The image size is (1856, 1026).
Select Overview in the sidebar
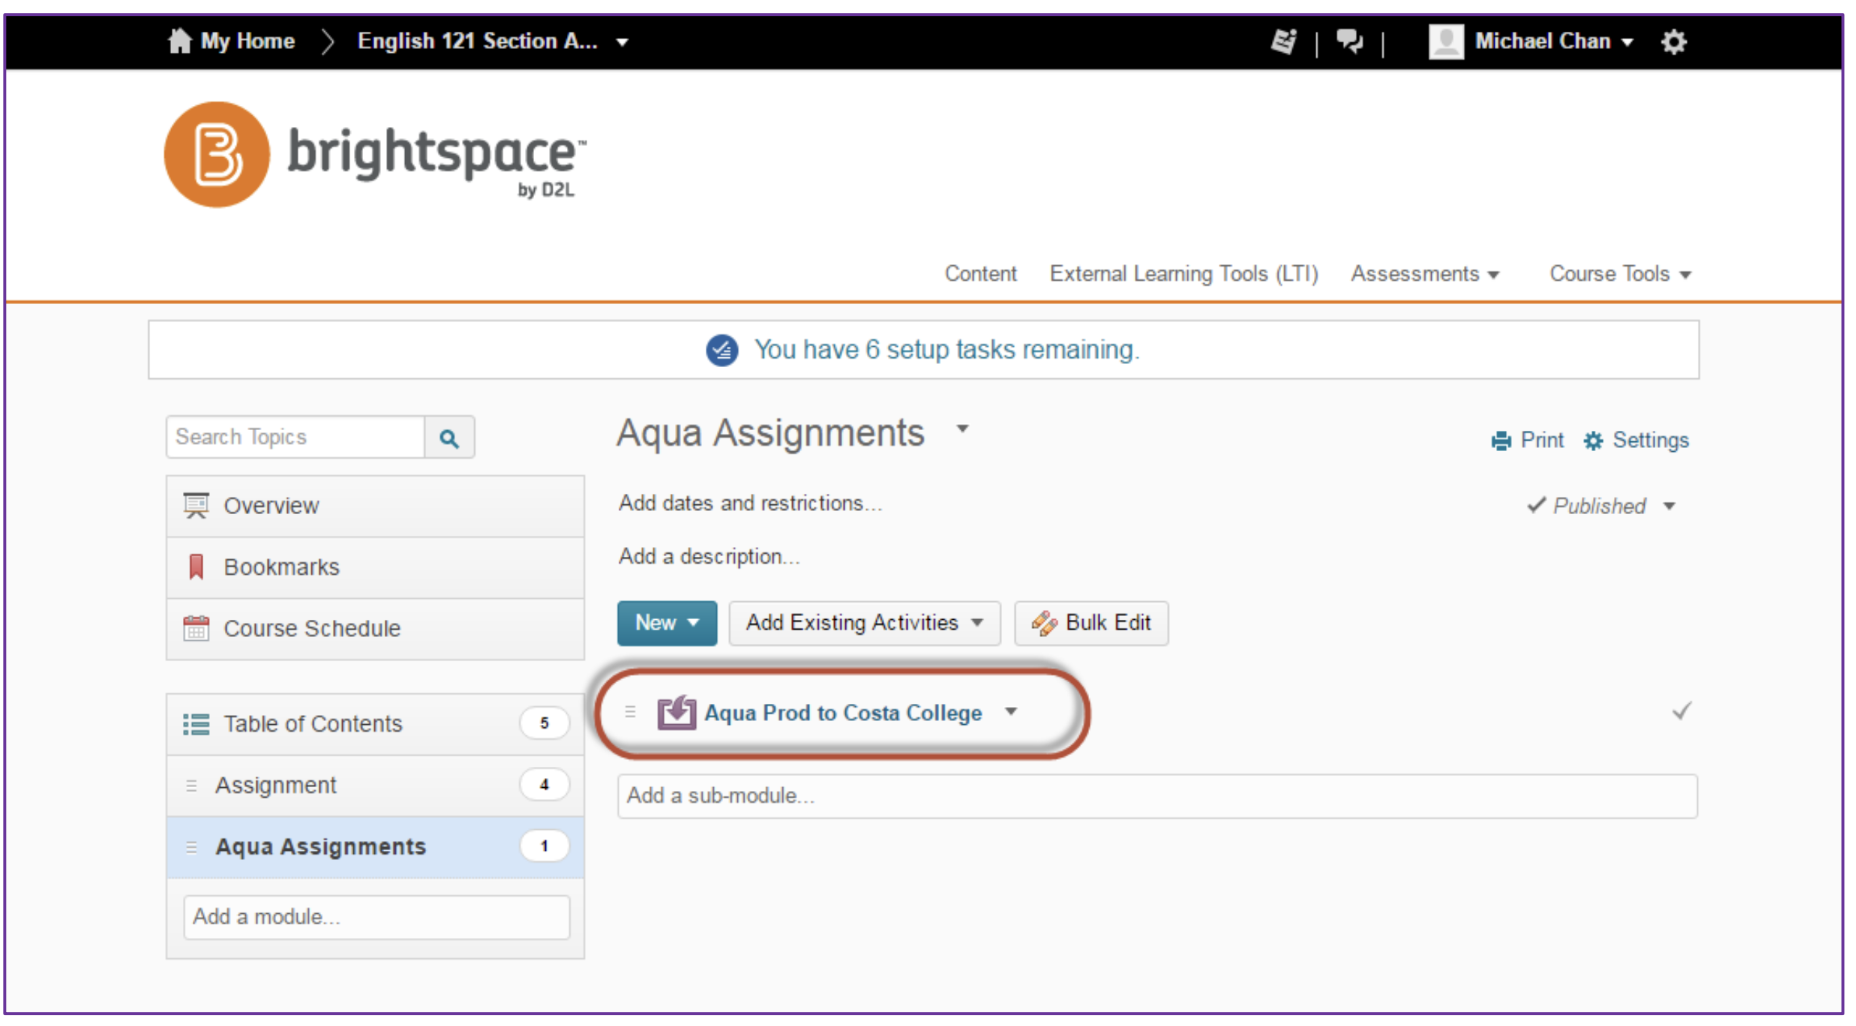click(x=375, y=506)
